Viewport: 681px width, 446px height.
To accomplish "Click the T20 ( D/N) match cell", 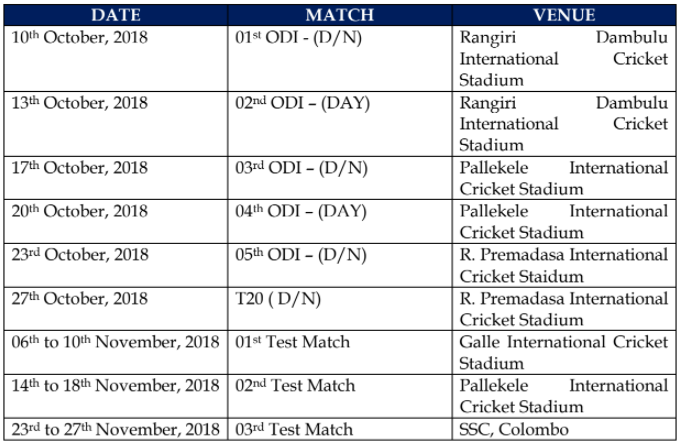I will [340, 308].
